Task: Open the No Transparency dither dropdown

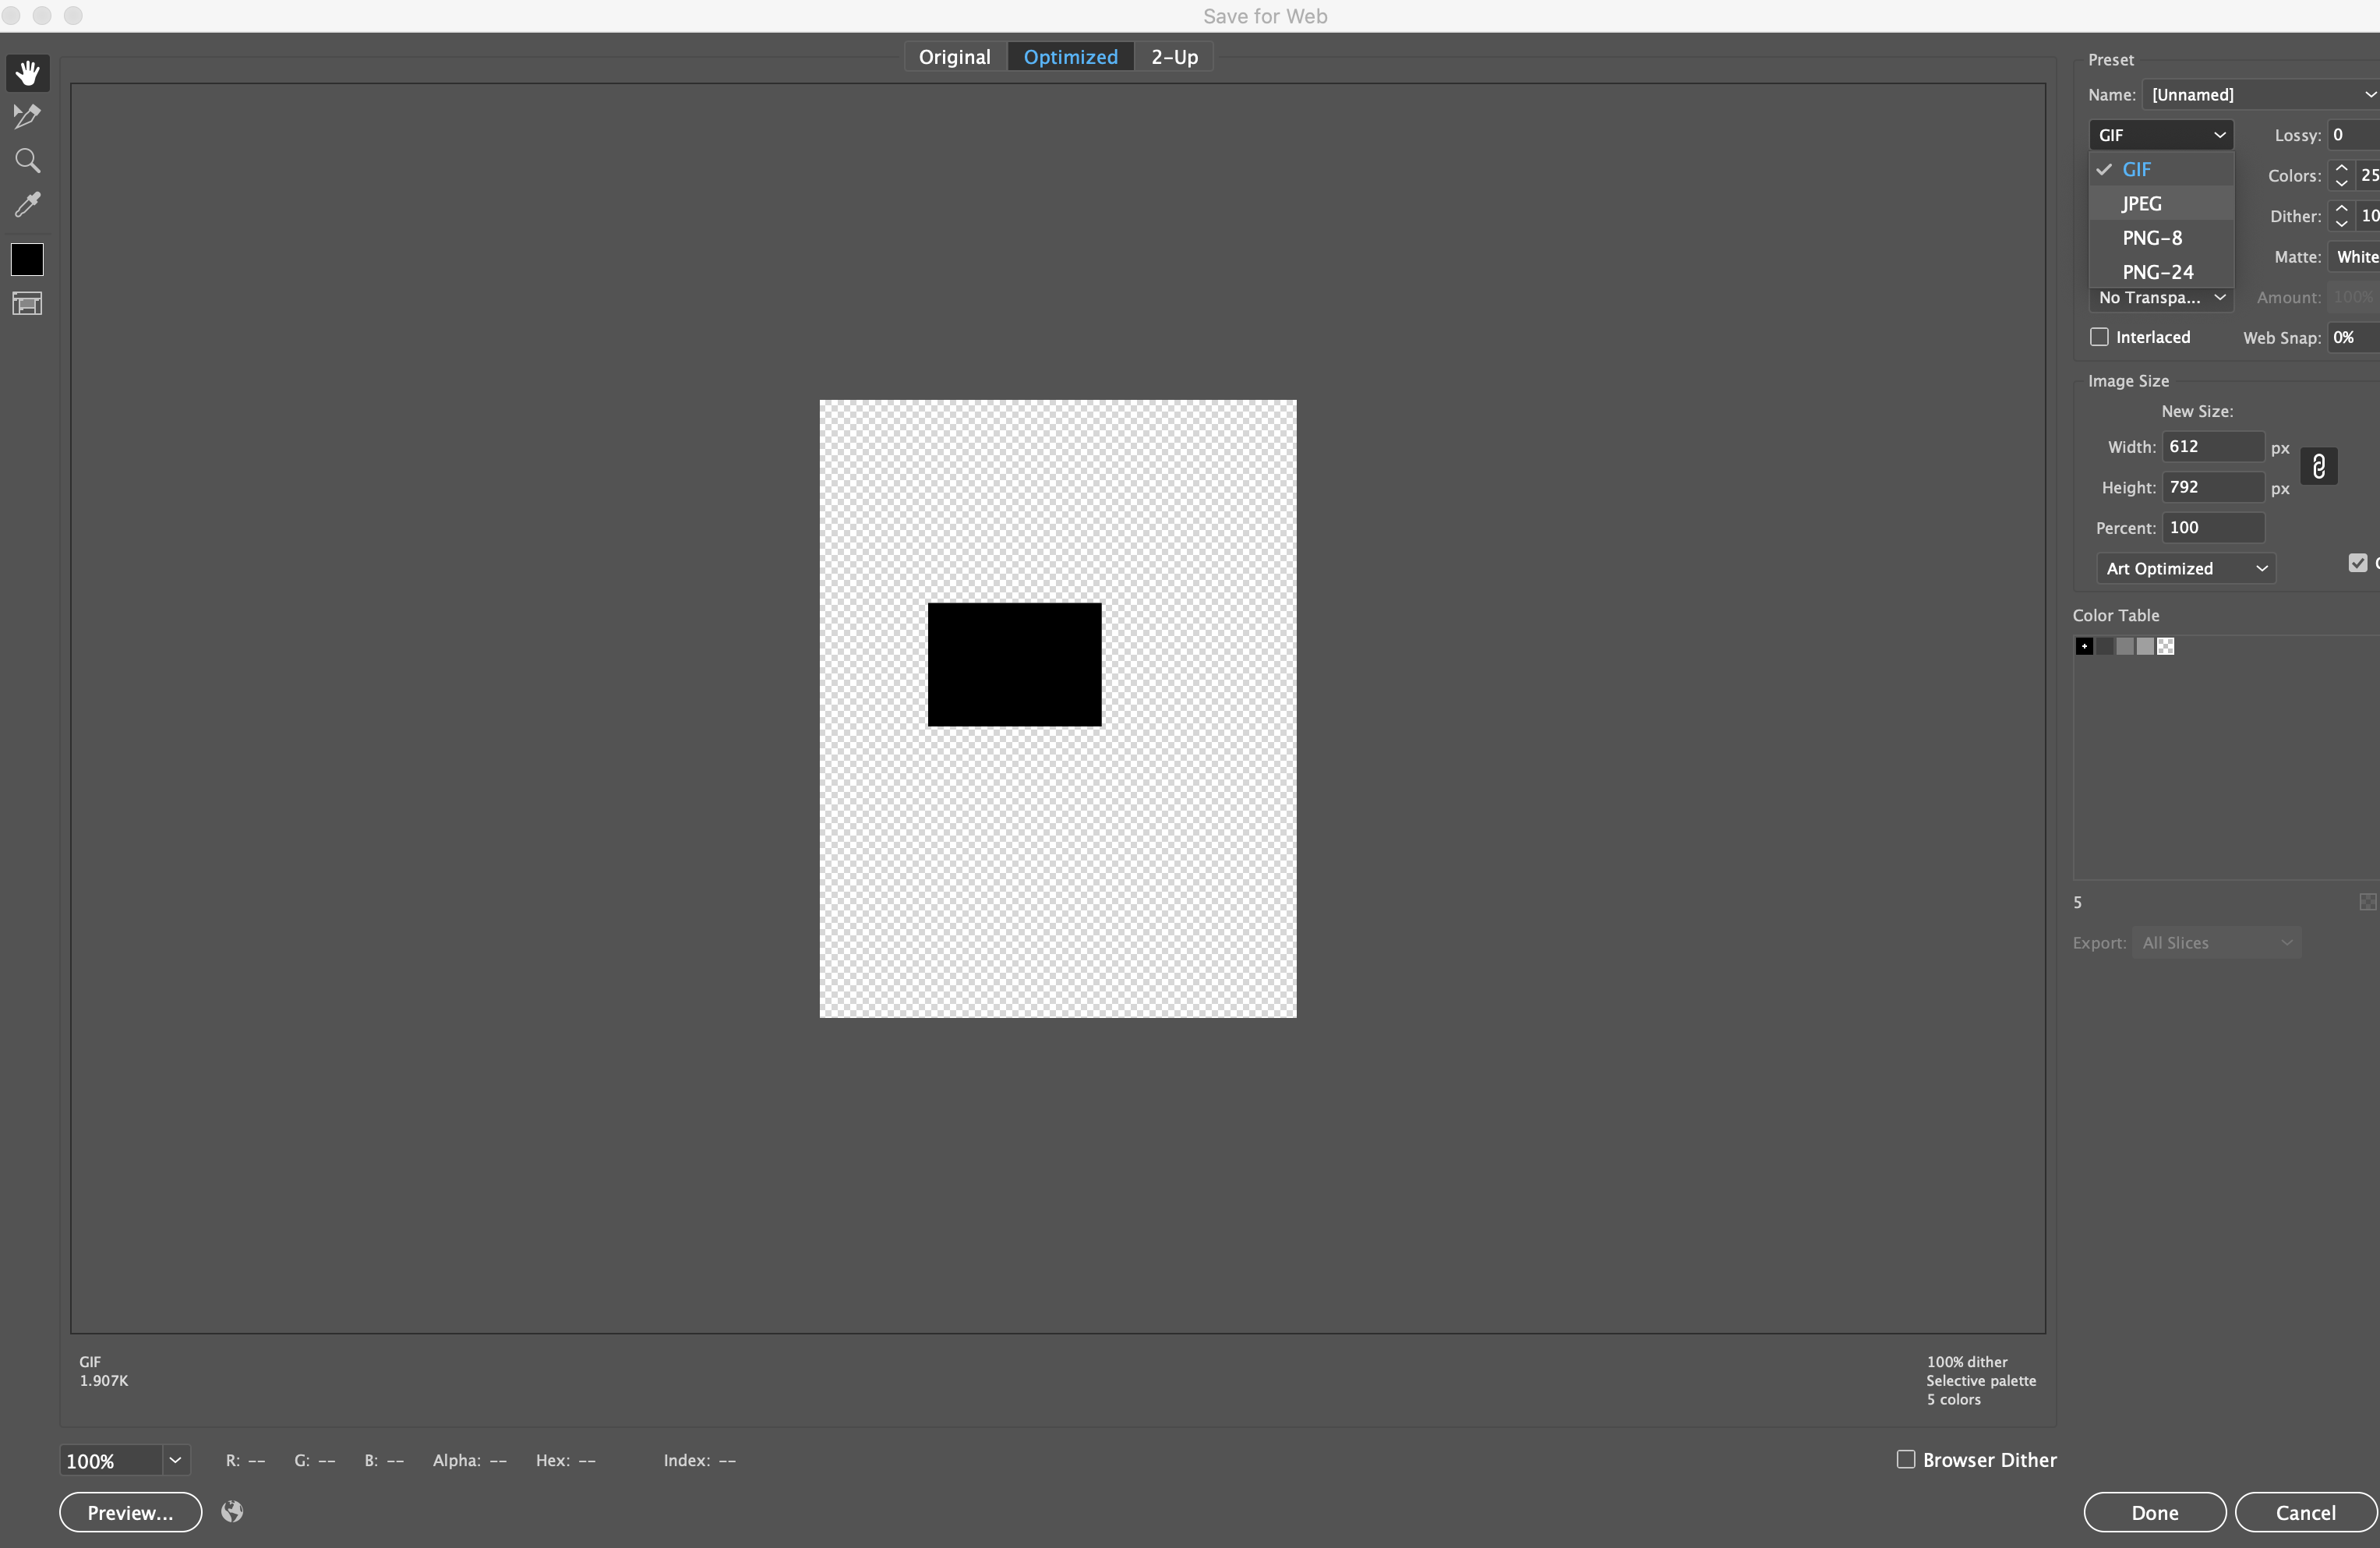Action: 2160,297
